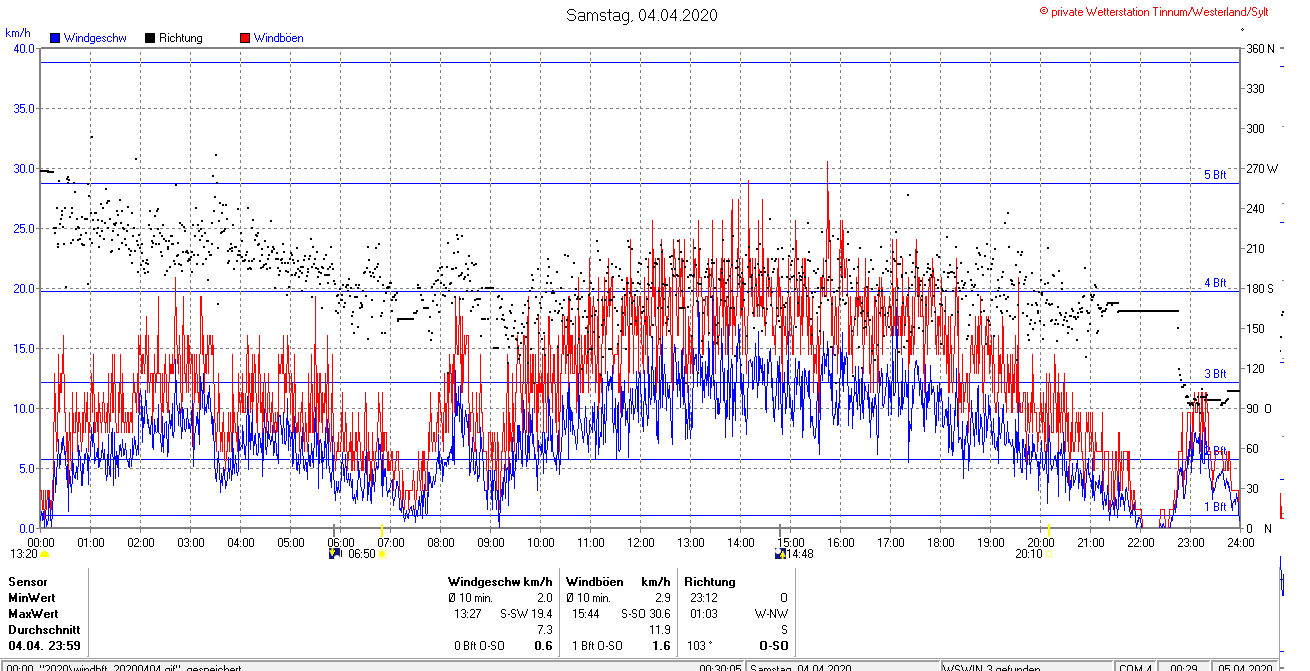The width and height of the screenshot is (1310, 671).
Task: Click the Windböen km/h table header
Action: pyautogui.click(x=618, y=581)
